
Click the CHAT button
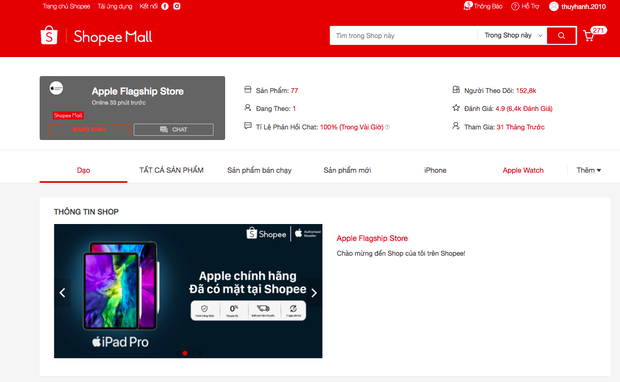click(174, 130)
